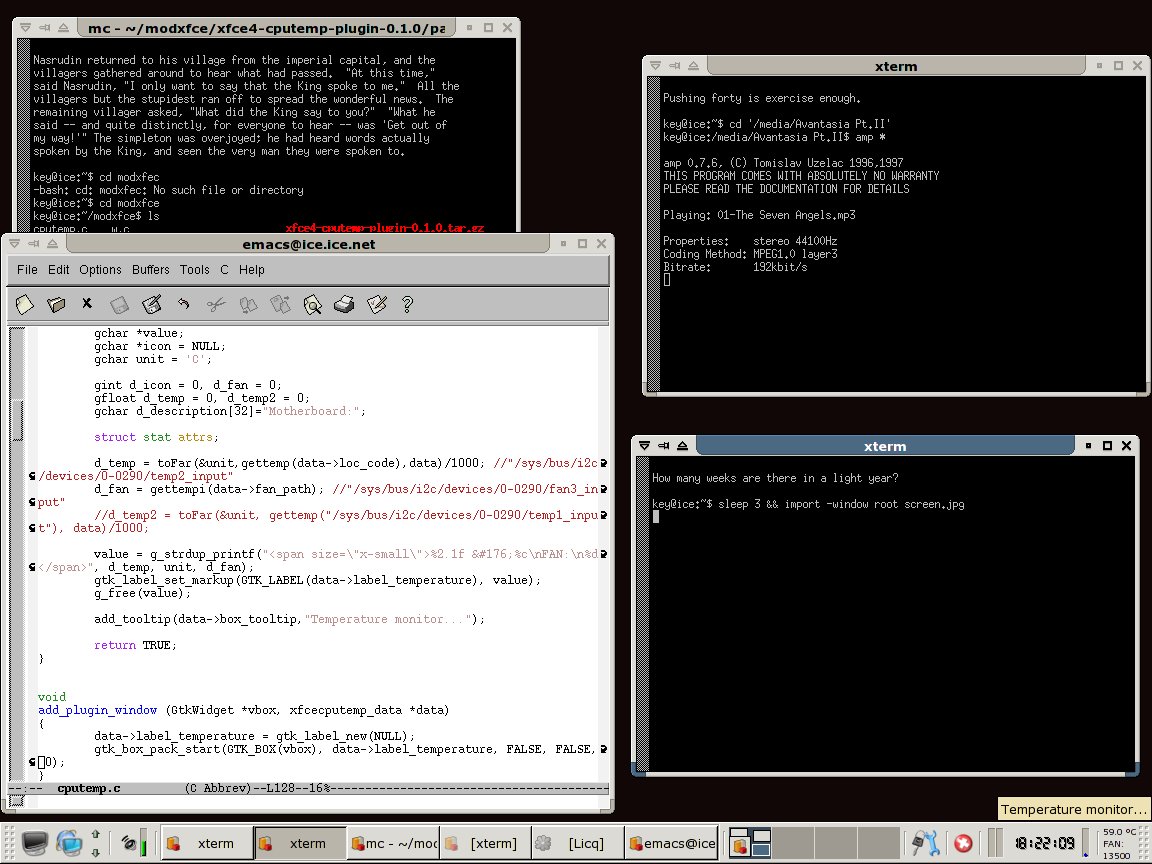Click the Paste clipboard icon in Emacs toolbar
Image resolution: width=1152 pixels, height=864 pixels.
point(280,304)
